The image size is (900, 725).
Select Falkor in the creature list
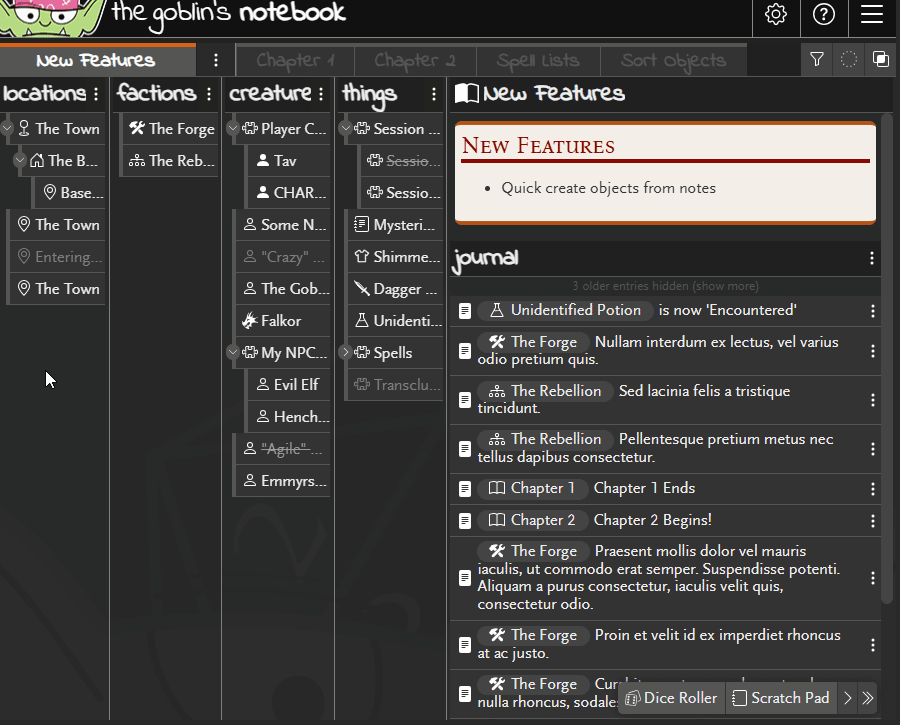tap(280, 321)
